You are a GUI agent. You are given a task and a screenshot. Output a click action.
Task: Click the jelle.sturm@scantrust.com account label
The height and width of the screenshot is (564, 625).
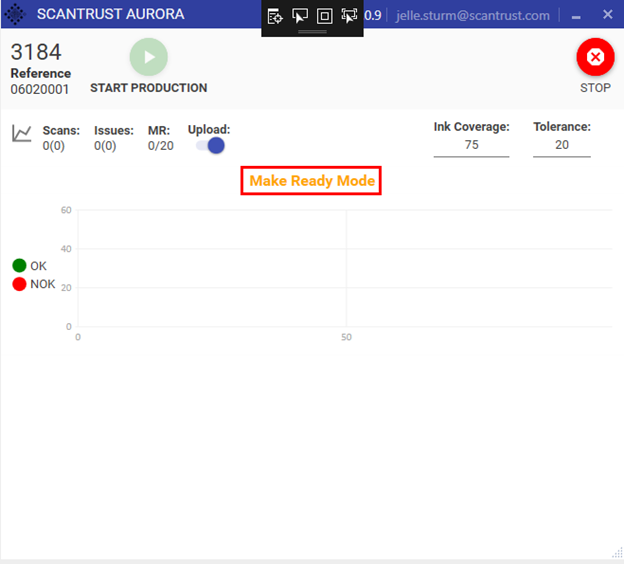pos(472,16)
